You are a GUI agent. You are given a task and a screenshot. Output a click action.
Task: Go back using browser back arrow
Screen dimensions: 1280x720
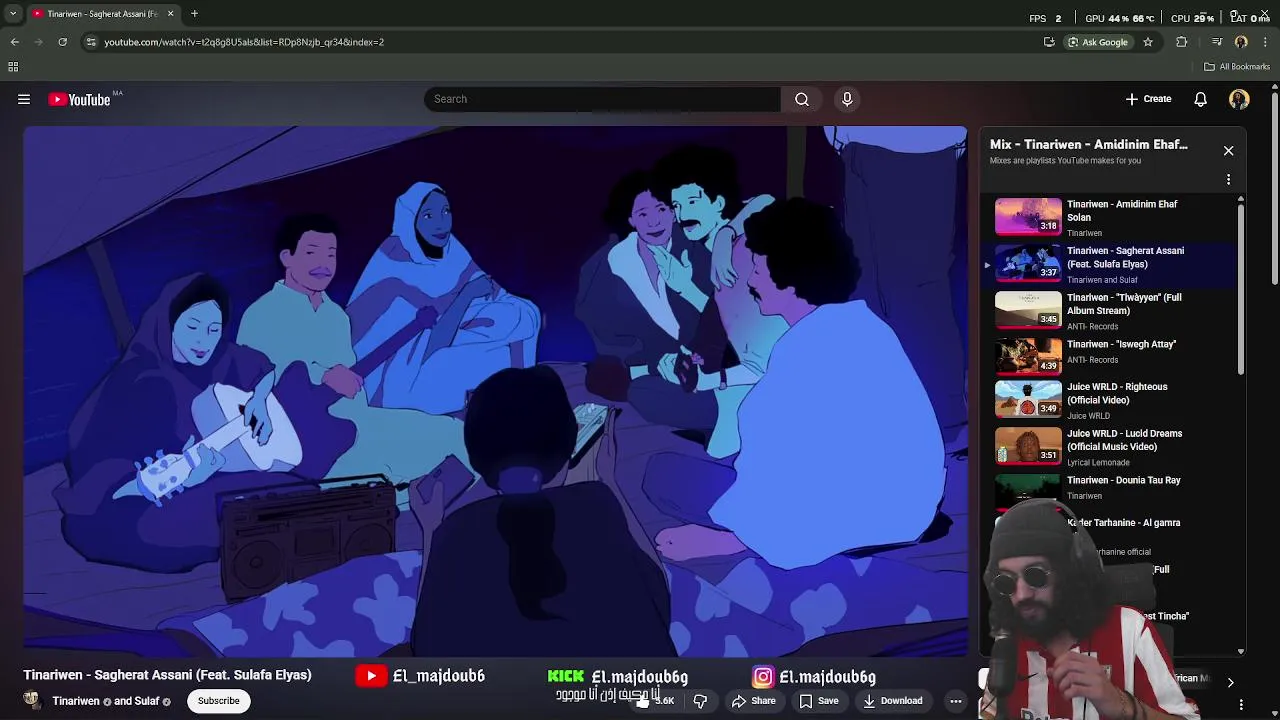[x=15, y=42]
